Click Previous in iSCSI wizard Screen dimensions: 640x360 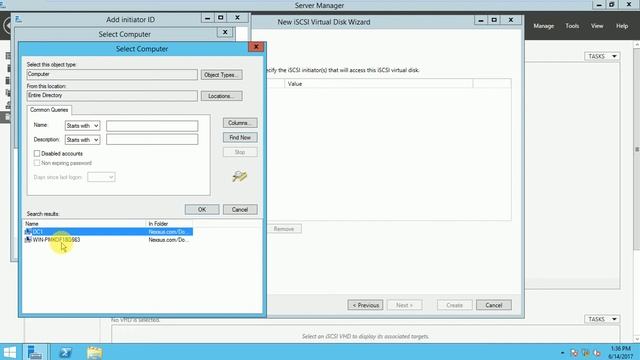(365, 305)
